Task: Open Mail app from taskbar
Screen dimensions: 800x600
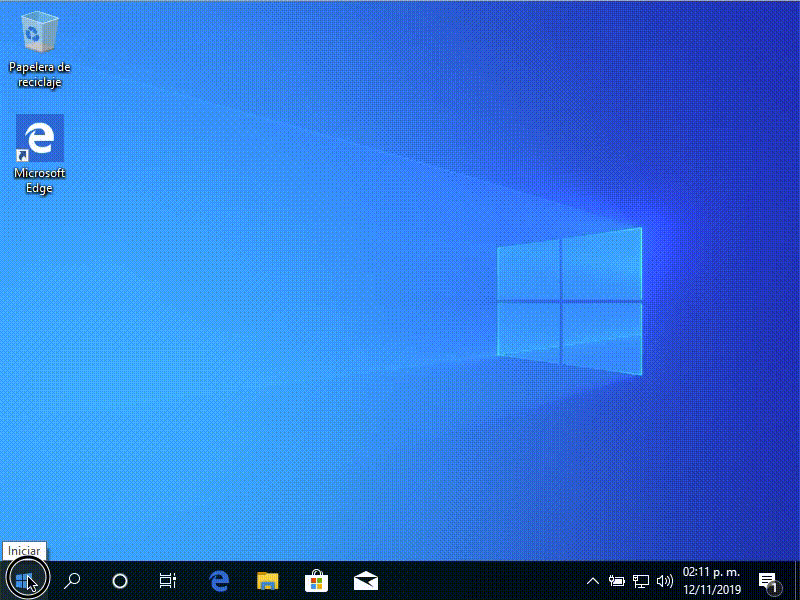Action: tap(365, 580)
